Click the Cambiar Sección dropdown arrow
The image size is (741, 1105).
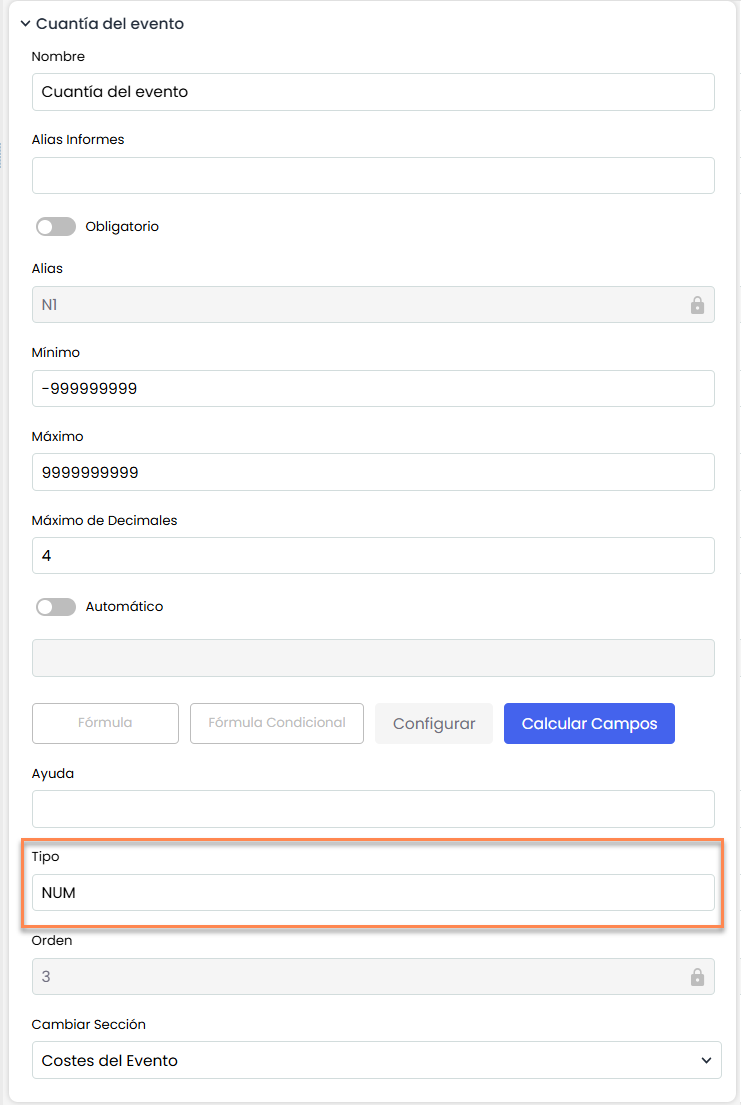(x=706, y=1060)
